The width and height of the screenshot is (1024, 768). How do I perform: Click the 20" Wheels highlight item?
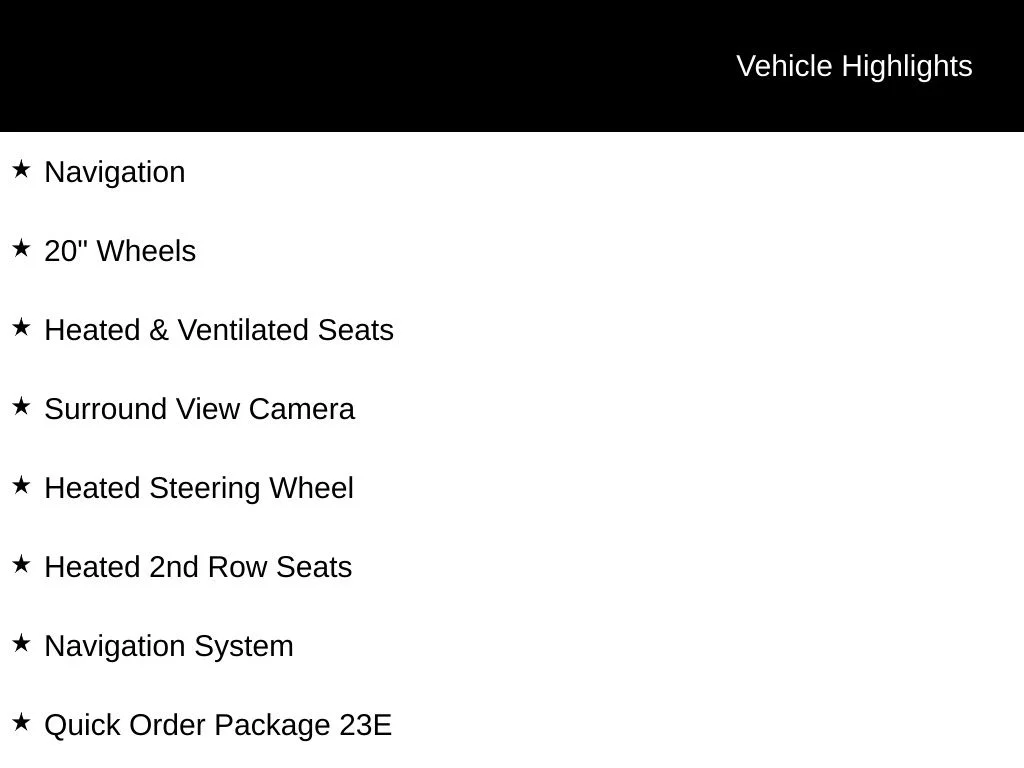(120, 251)
